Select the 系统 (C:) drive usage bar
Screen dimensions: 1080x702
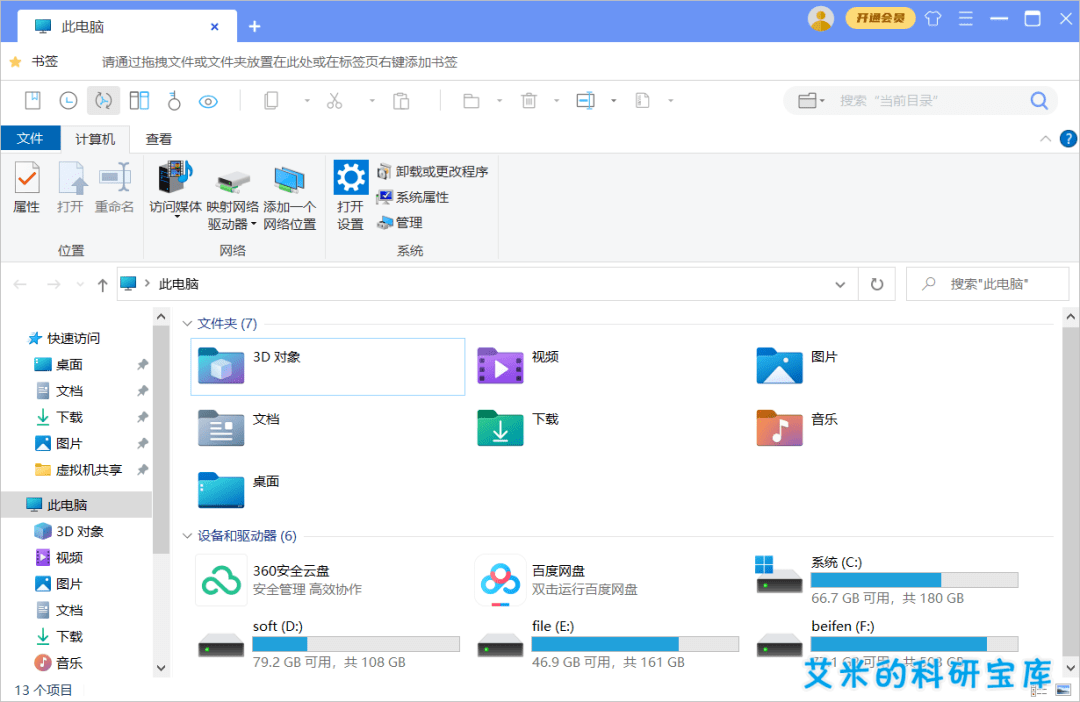tap(914, 580)
